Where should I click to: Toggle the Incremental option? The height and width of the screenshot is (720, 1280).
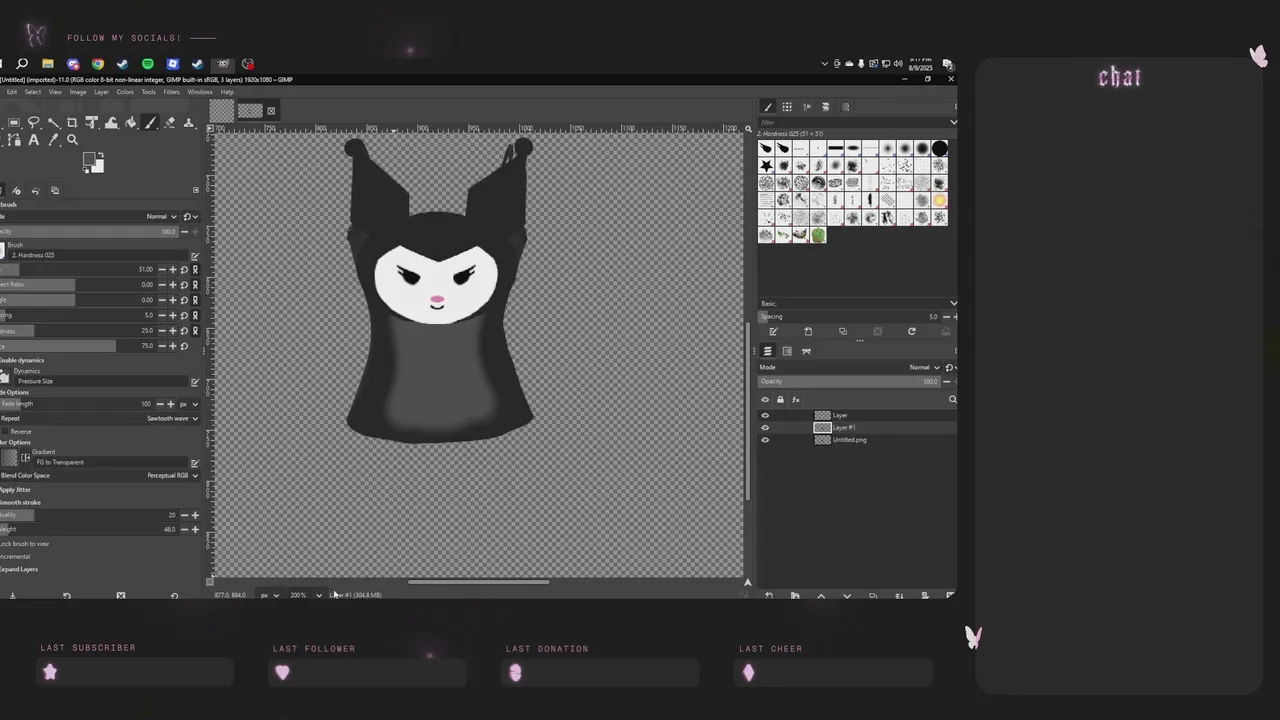[x=15, y=556]
